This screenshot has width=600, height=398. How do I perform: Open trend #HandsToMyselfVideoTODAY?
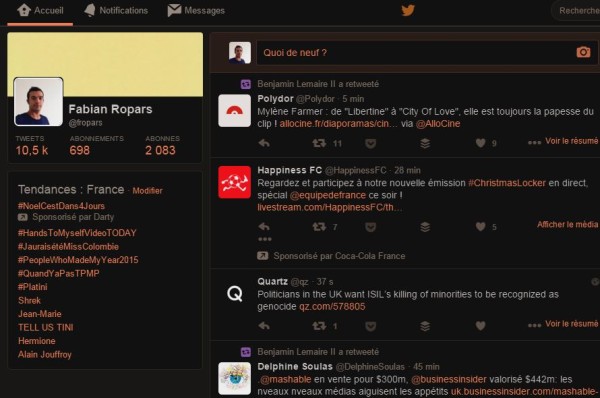pyautogui.click(x=77, y=233)
